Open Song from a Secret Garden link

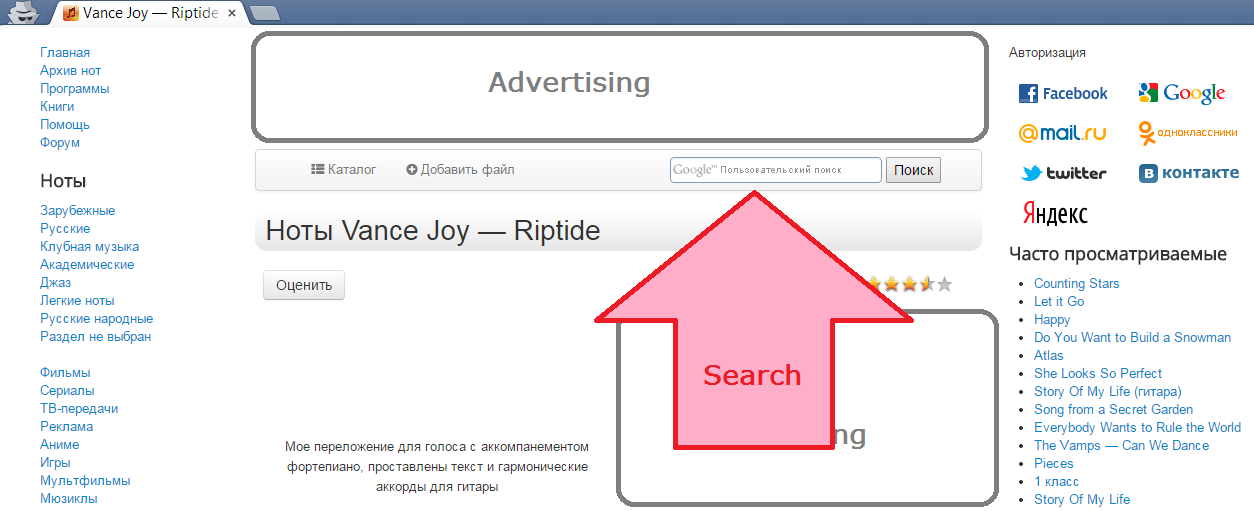[x=1114, y=410]
